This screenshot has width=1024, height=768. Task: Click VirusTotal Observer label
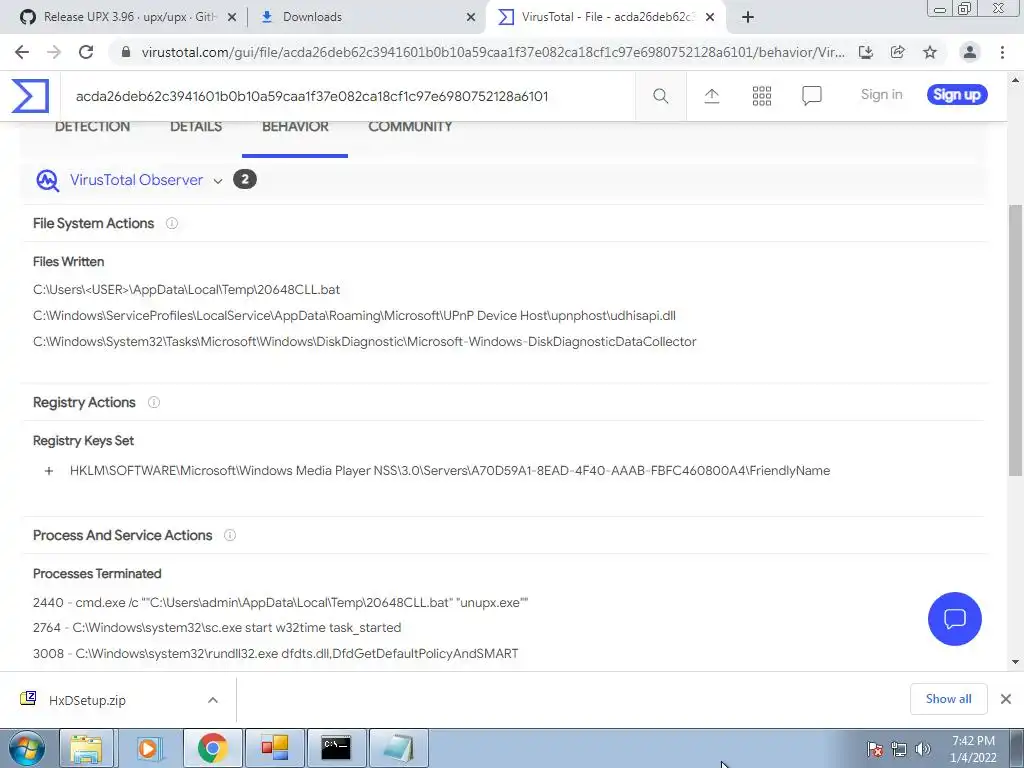coord(136,180)
